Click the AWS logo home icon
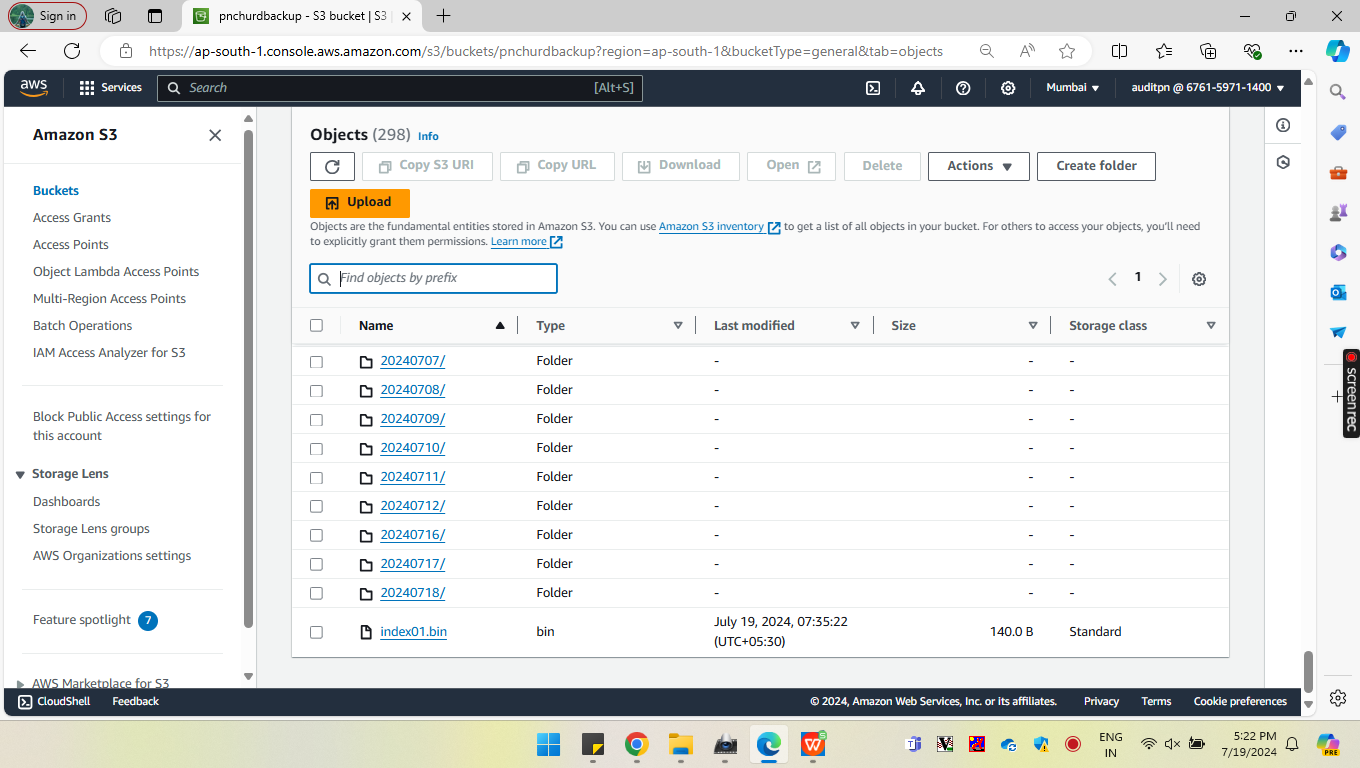1360x768 pixels. click(34, 88)
